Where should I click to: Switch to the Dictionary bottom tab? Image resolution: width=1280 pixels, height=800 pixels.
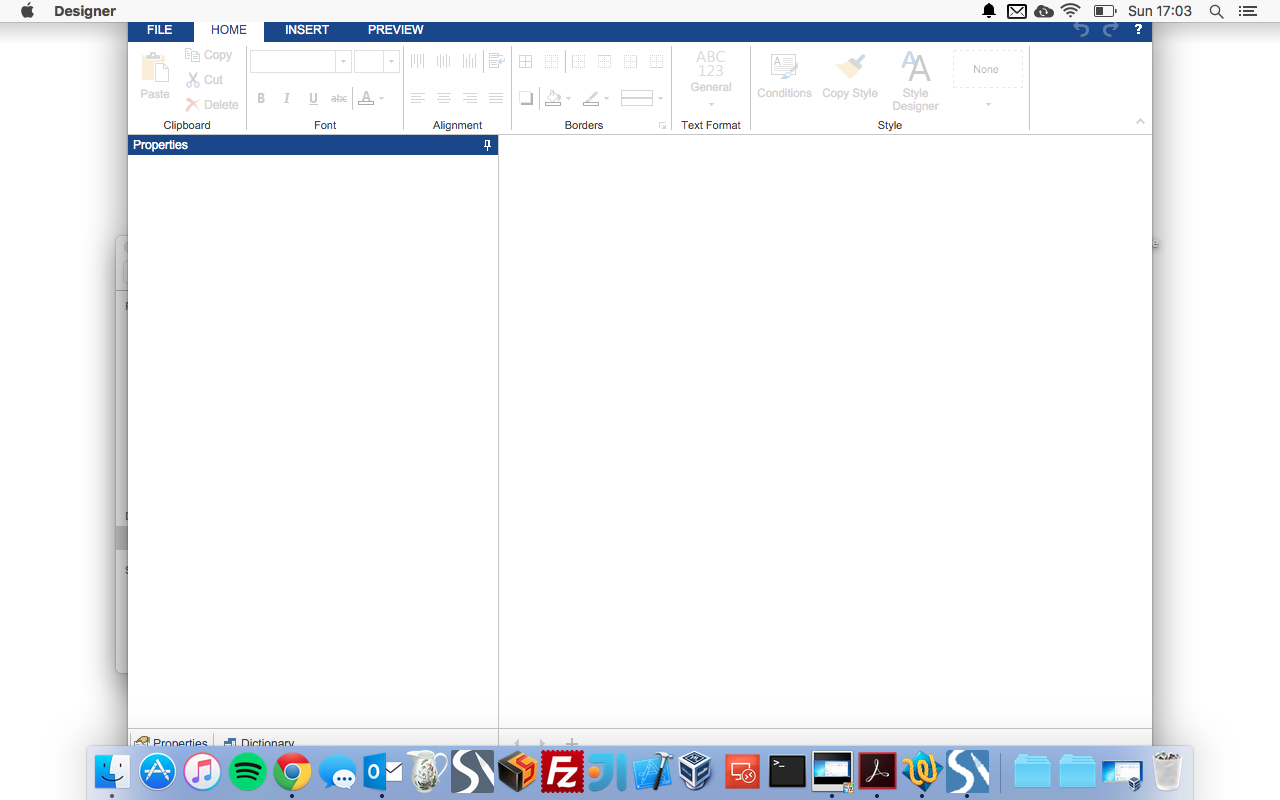259,744
